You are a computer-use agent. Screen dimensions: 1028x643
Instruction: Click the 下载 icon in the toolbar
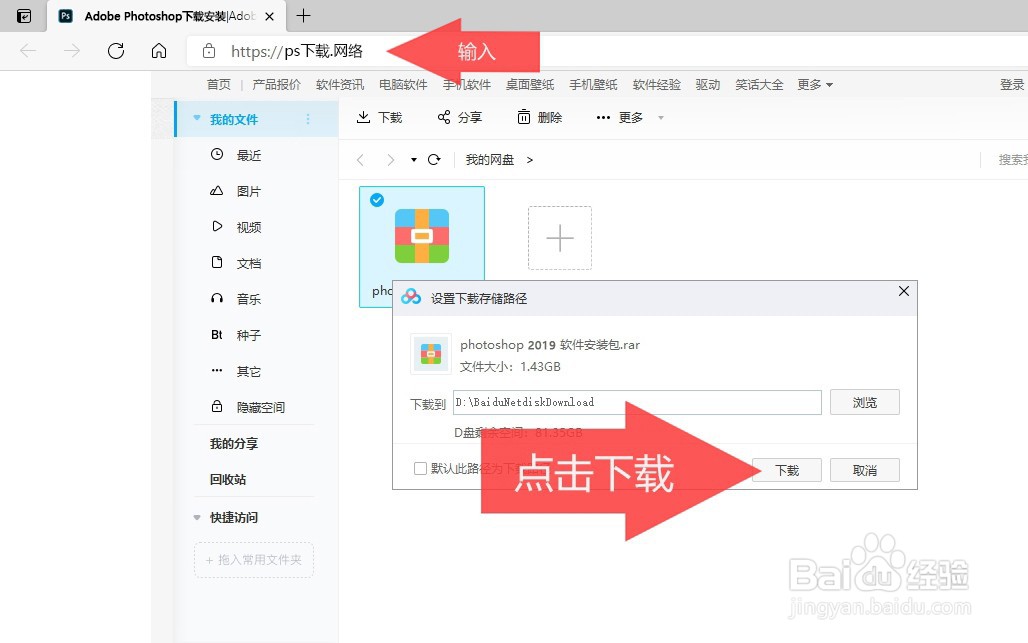click(366, 117)
